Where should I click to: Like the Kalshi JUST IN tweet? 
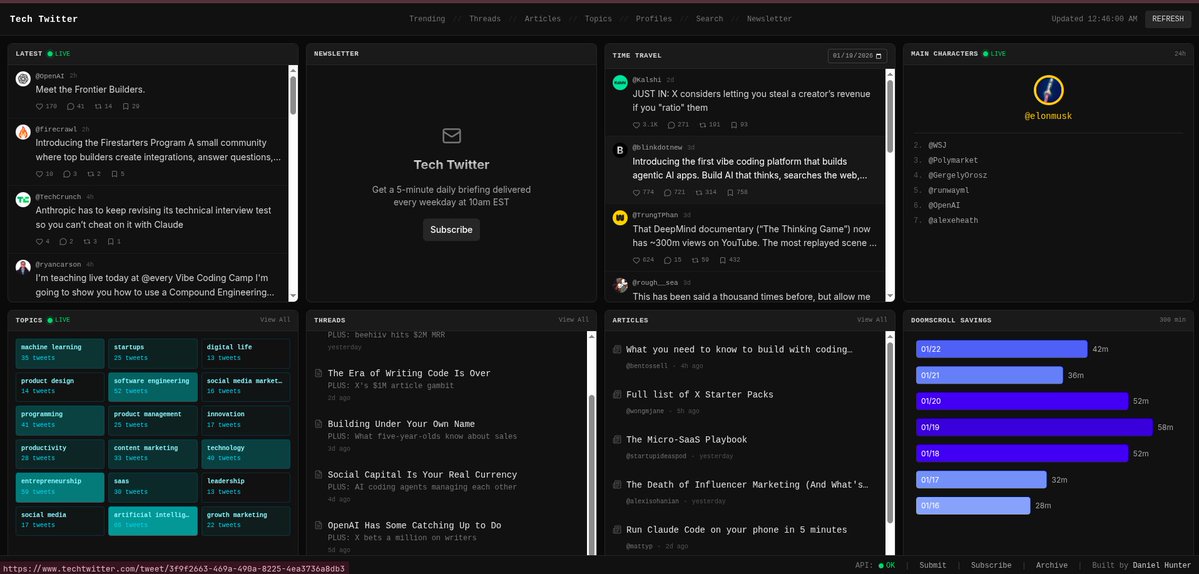[x=637, y=125]
